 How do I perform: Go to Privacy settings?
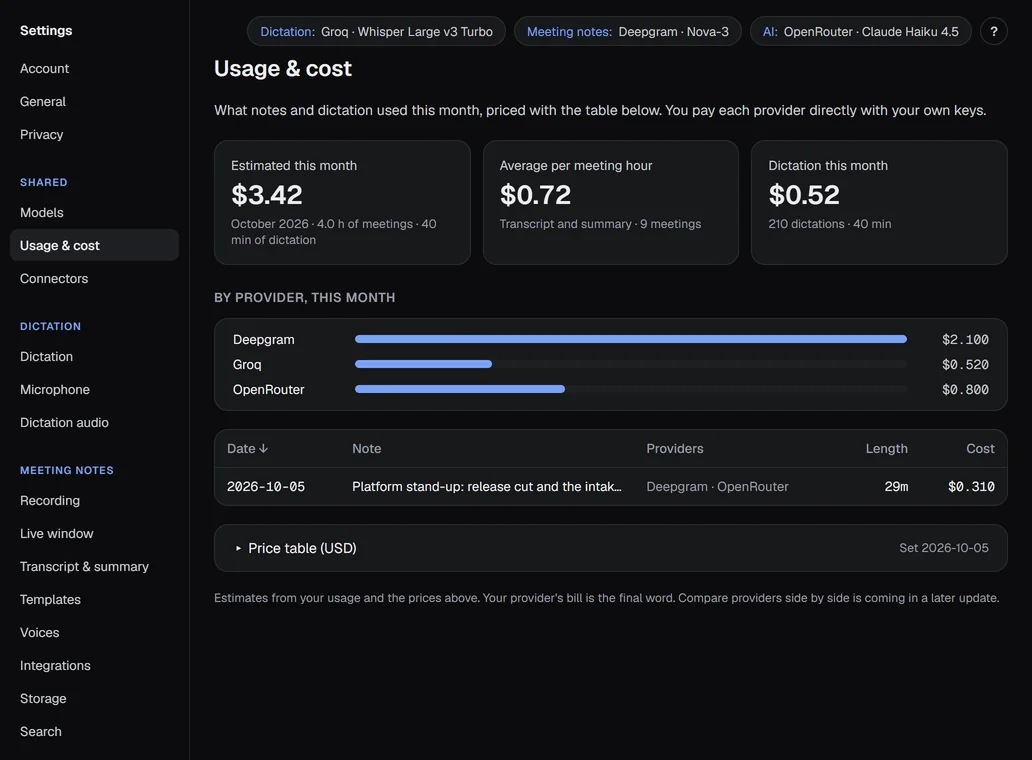point(41,134)
